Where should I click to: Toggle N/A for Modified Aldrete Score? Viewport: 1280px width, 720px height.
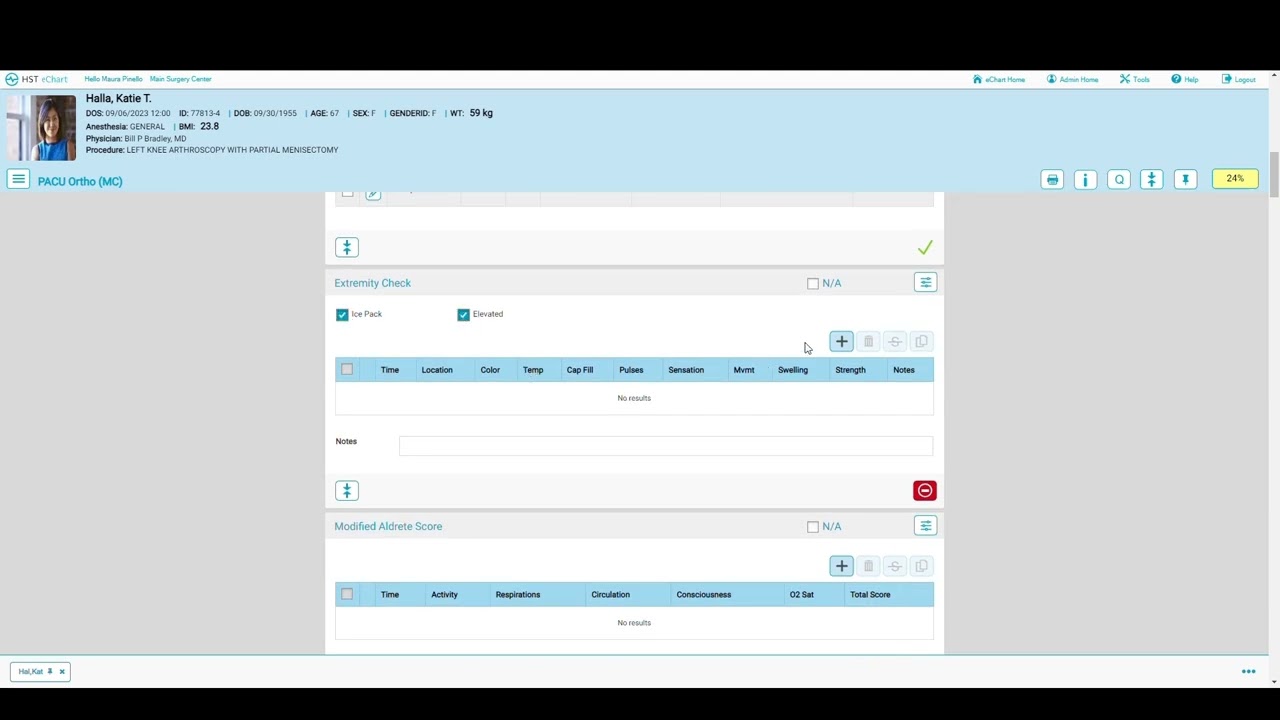point(813,527)
